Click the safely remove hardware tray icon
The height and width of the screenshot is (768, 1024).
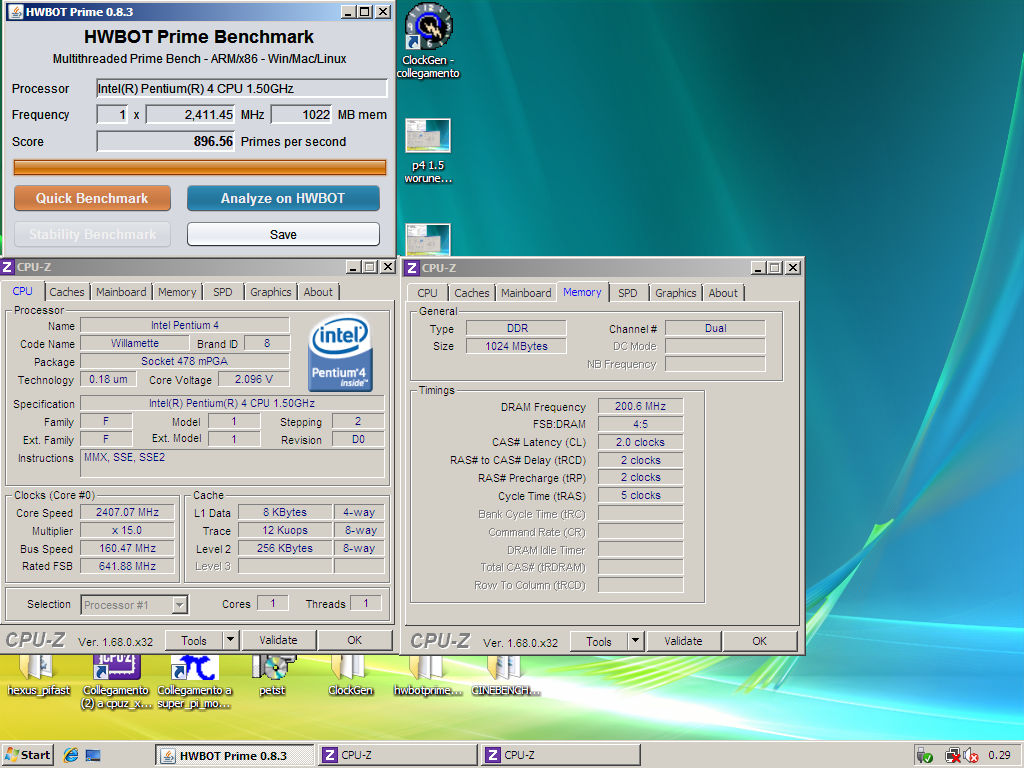[924, 756]
